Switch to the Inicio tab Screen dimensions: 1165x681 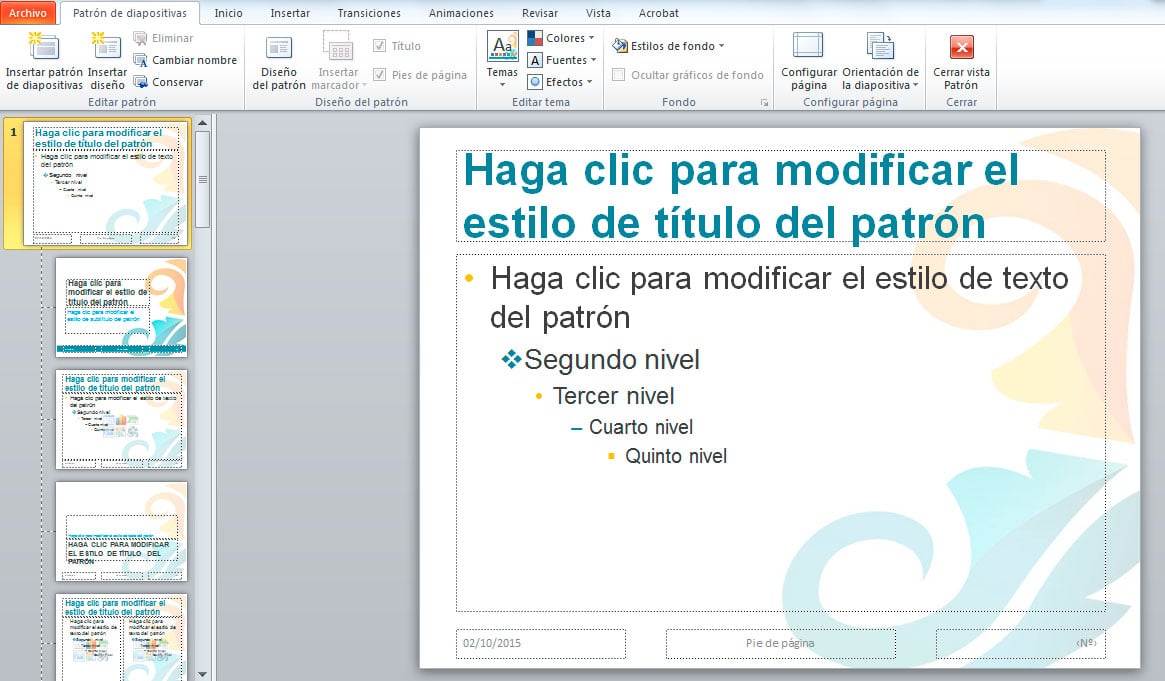click(228, 13)
